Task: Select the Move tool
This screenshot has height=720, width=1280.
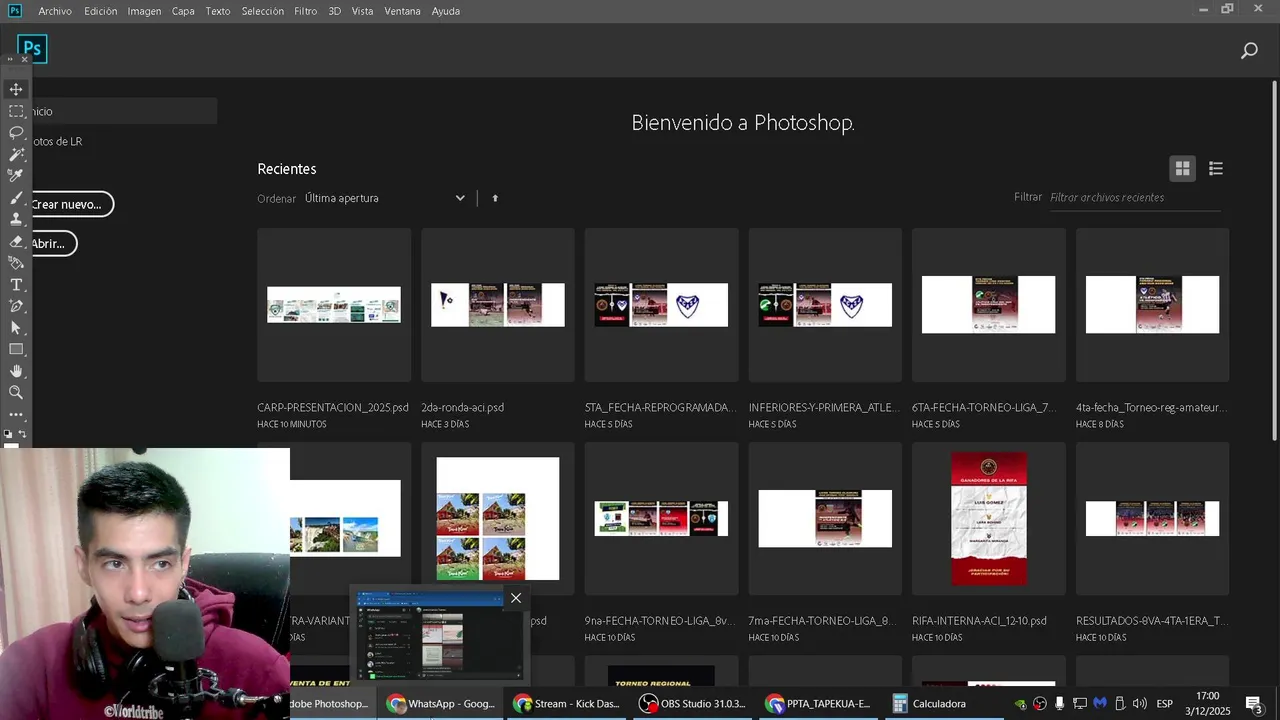Action: pyautogui.click(x=16, y=90)
